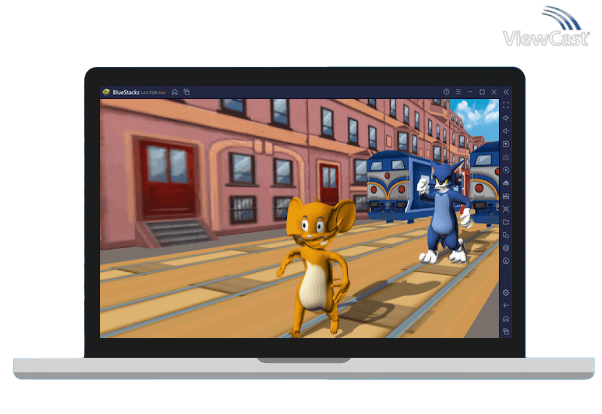Maximize the BlueStacks window

coord(482,92)
